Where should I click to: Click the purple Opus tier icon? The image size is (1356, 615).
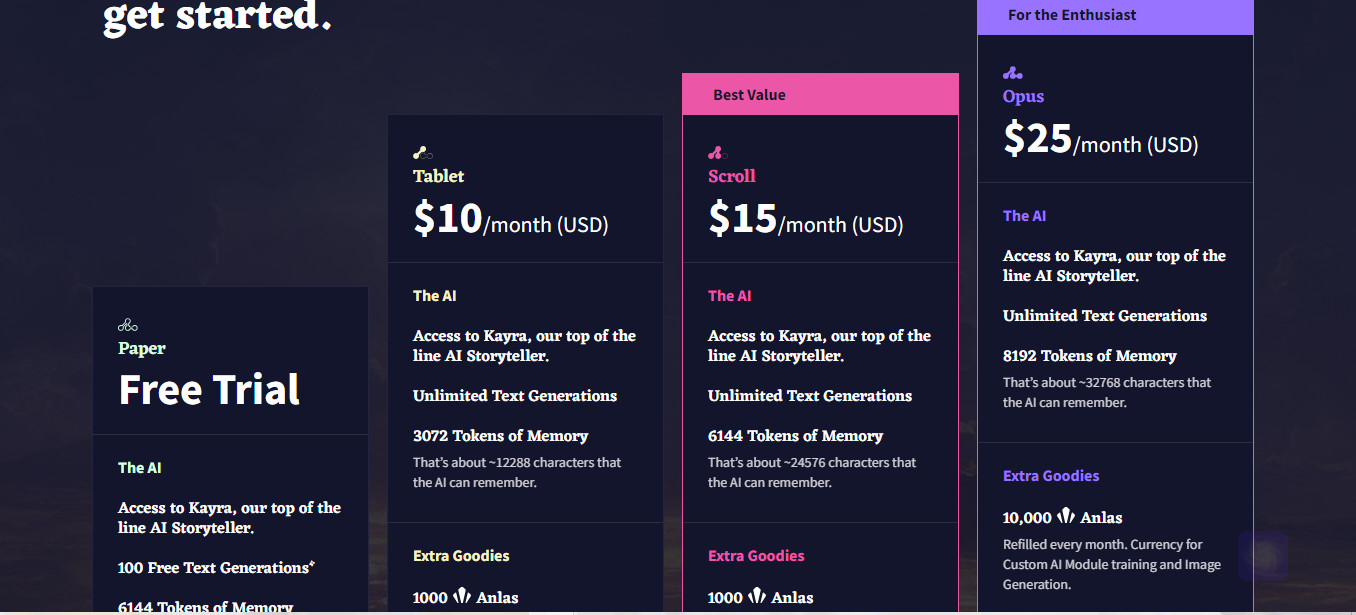click(1013, 73)
